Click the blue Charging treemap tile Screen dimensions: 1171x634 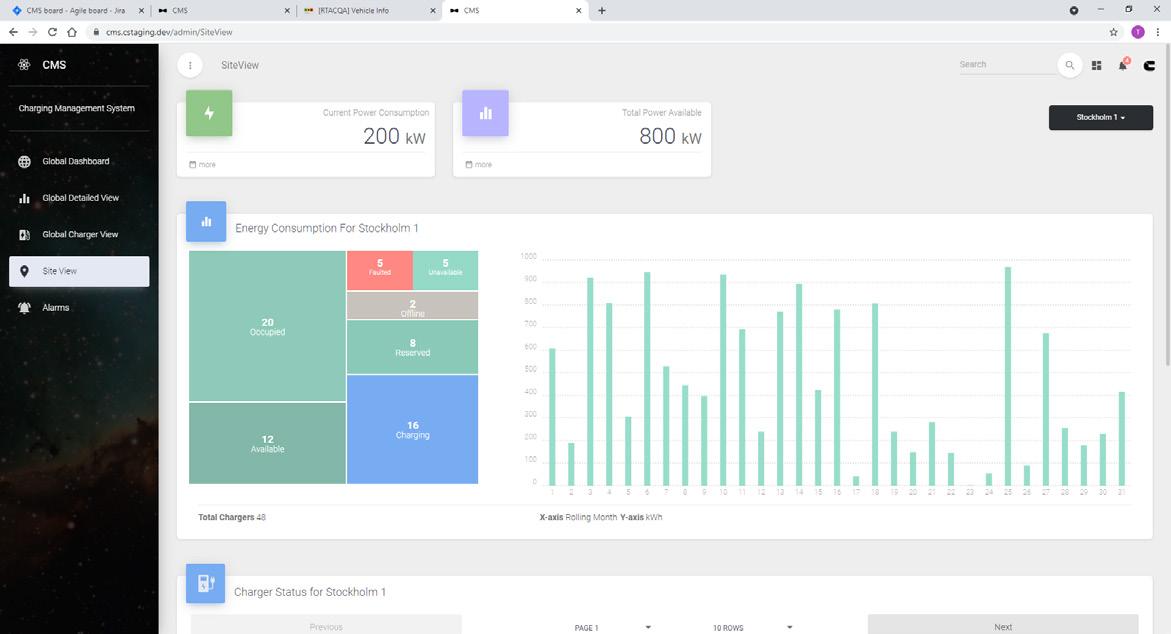[412, 429]
